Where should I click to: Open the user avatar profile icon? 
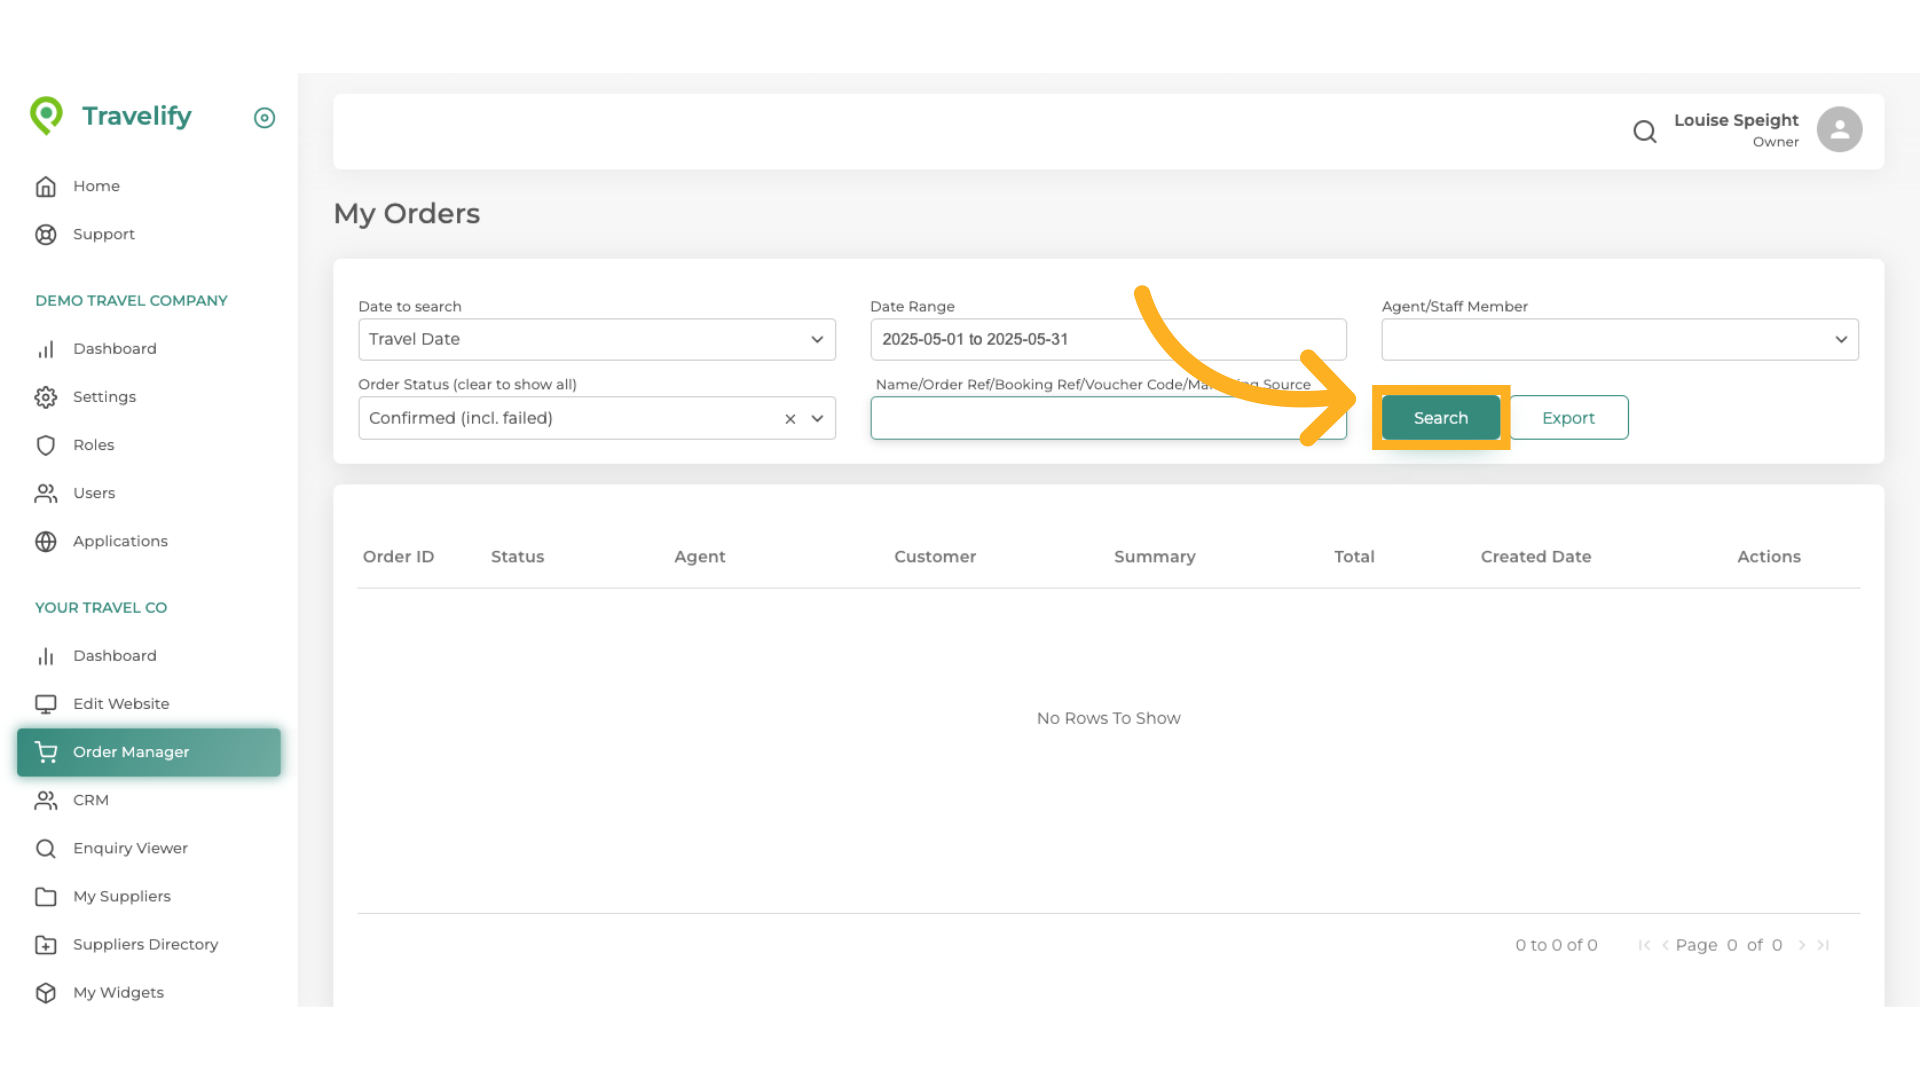(1839, 130)
